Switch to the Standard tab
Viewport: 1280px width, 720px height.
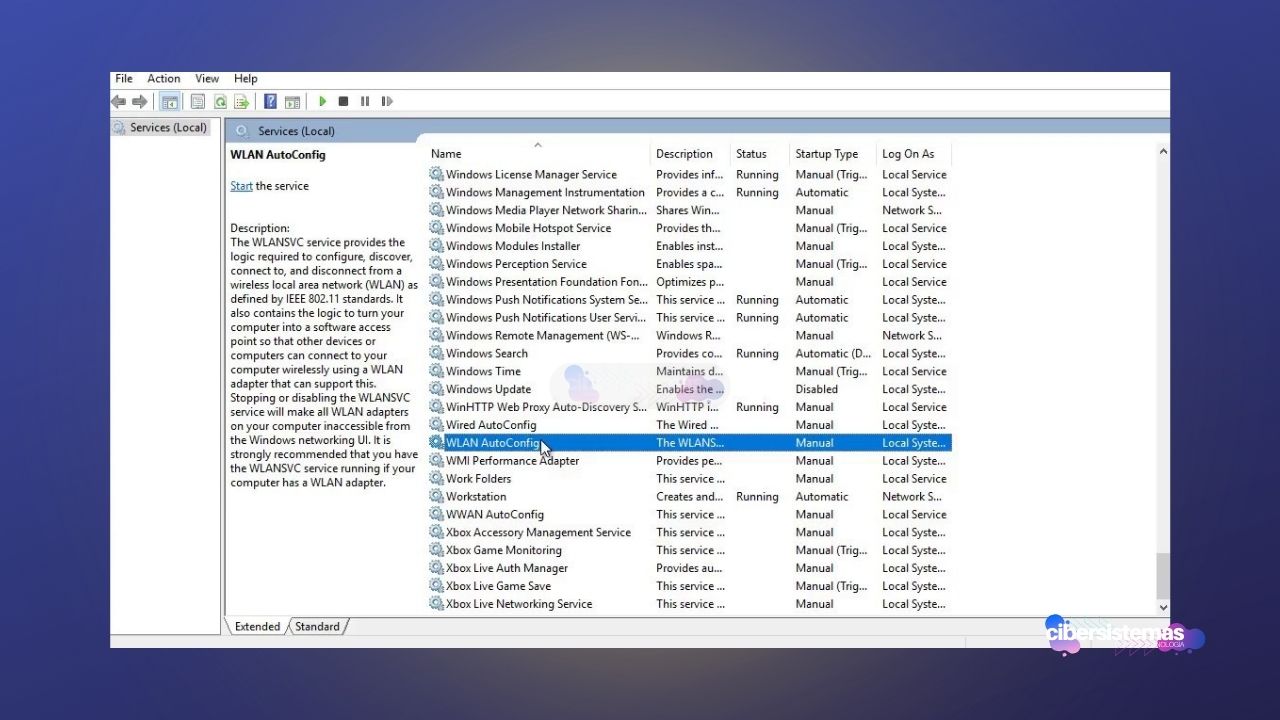(x=317, y=627)
